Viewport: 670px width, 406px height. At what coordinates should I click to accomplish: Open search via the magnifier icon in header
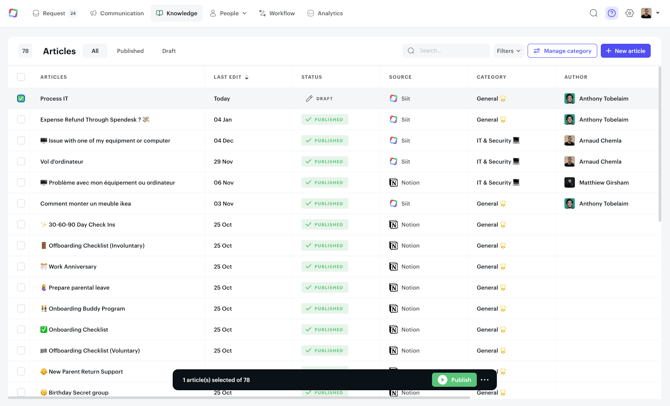click(x=593, y=13)
